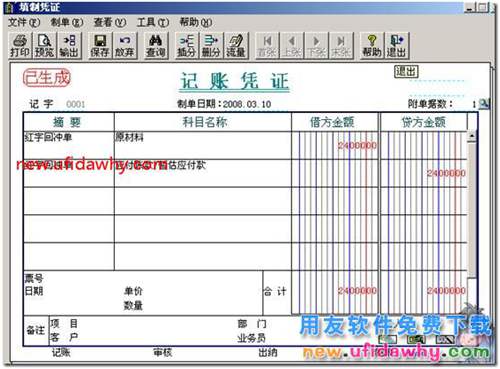
Task: Select the 红字回冲单 summary cell in the first row
Action: (x=69, y=145)
